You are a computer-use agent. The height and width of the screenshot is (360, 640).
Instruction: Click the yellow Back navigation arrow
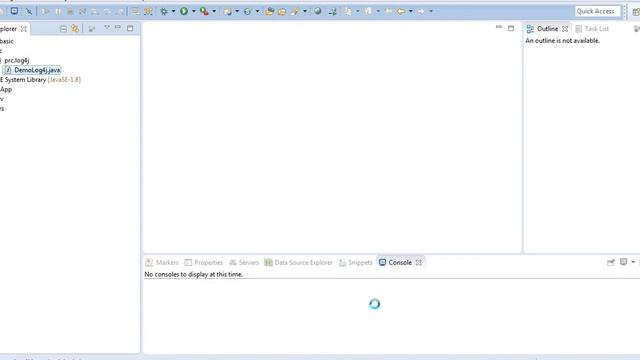(x=401, y=11)
